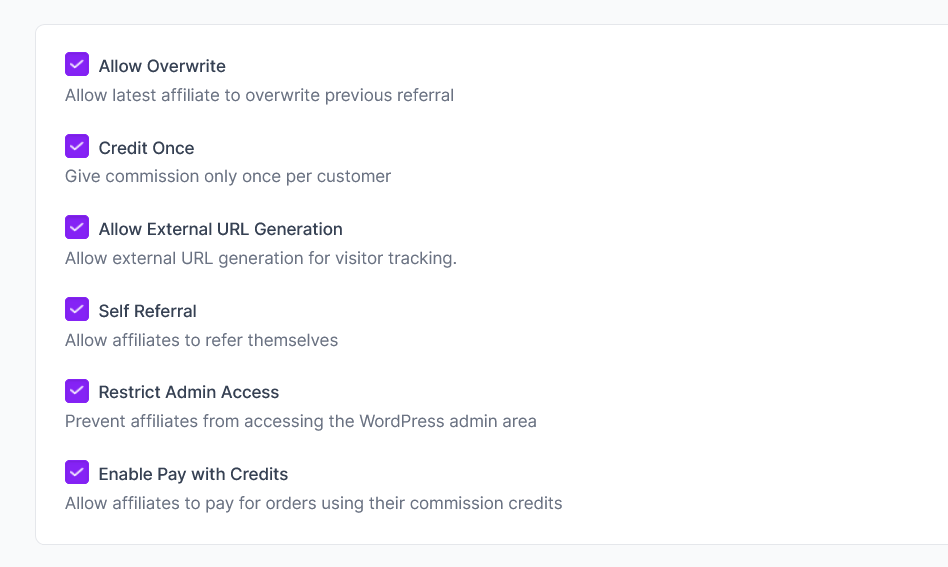Turn off the Restrict Admin Access checkbox

(x=77, y=391)
